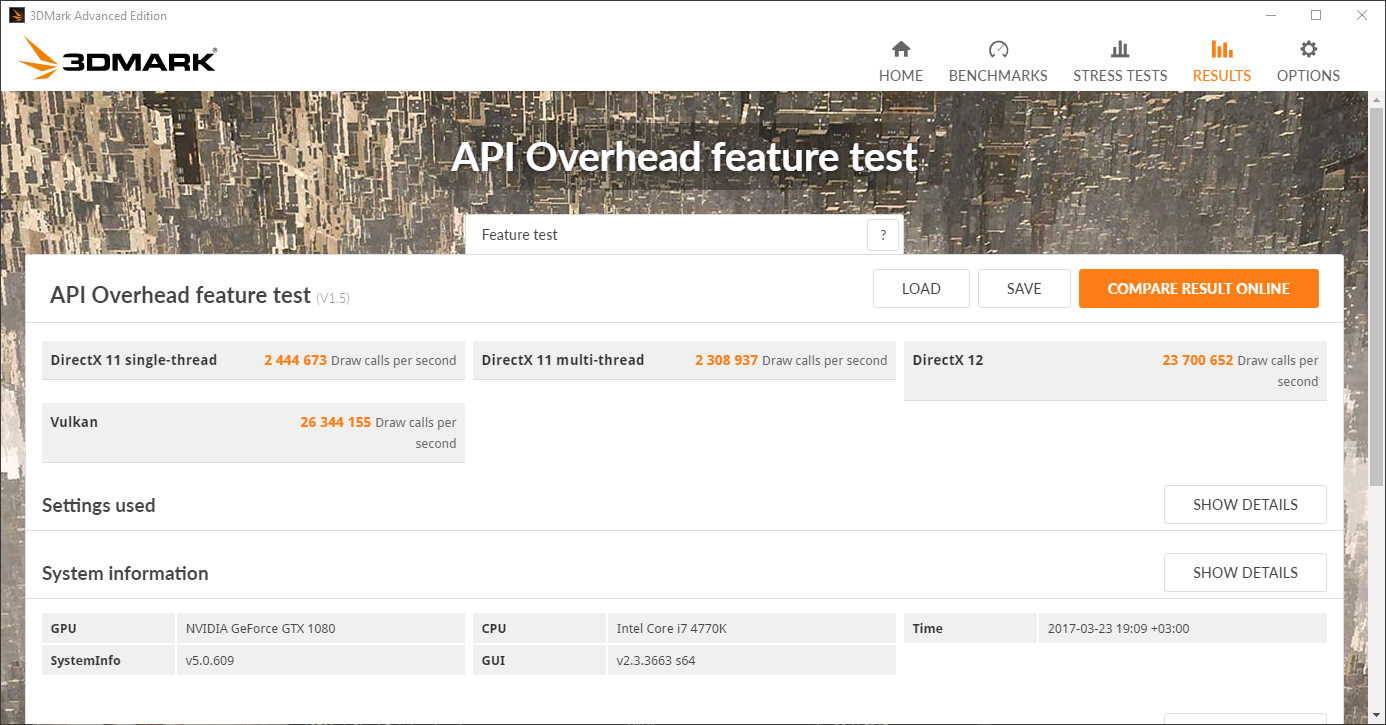1386x725 pixels.
Task: Click the large banner title API Overhead
Action: pos(684,157)
